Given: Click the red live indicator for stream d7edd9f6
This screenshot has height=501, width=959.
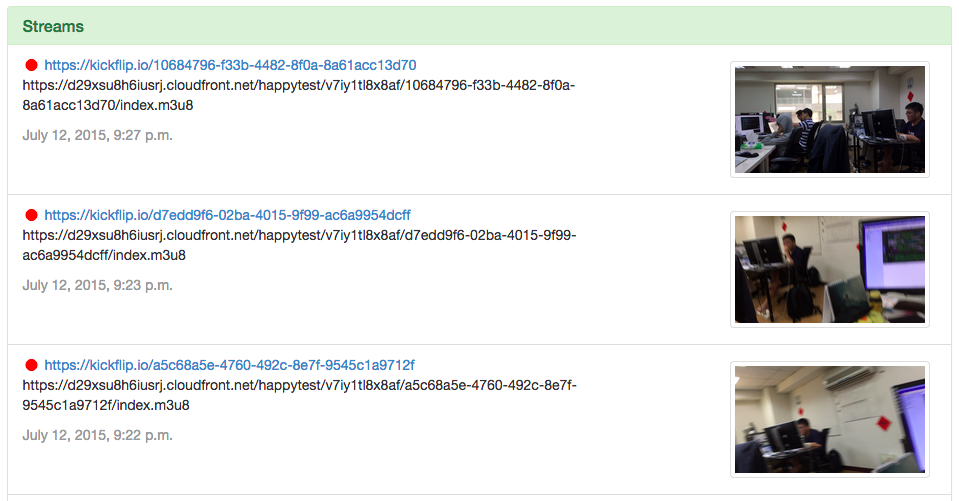Looking at the screenshot, I should pos(31,216).
